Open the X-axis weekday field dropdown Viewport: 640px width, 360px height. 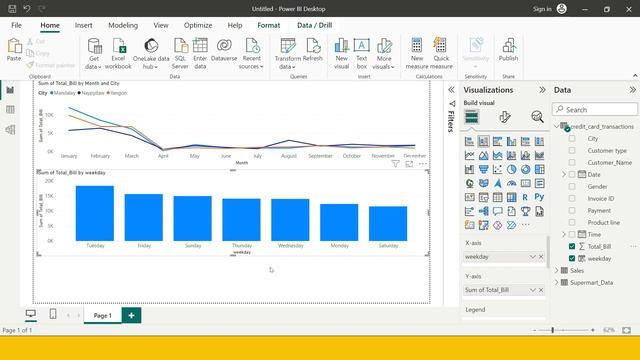point(532,257)
